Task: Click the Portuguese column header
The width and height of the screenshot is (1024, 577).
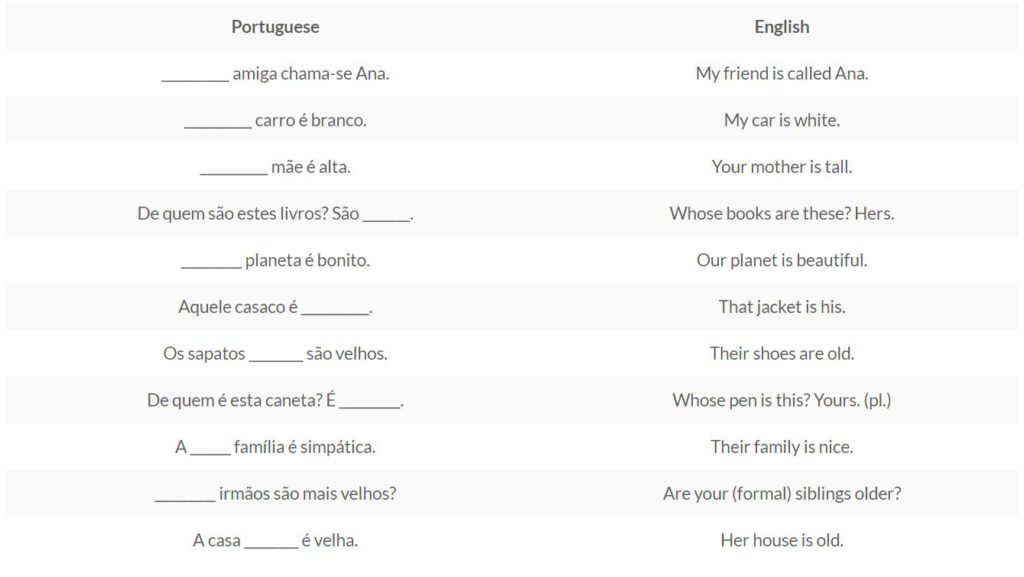Action: (x=275, y=27)
